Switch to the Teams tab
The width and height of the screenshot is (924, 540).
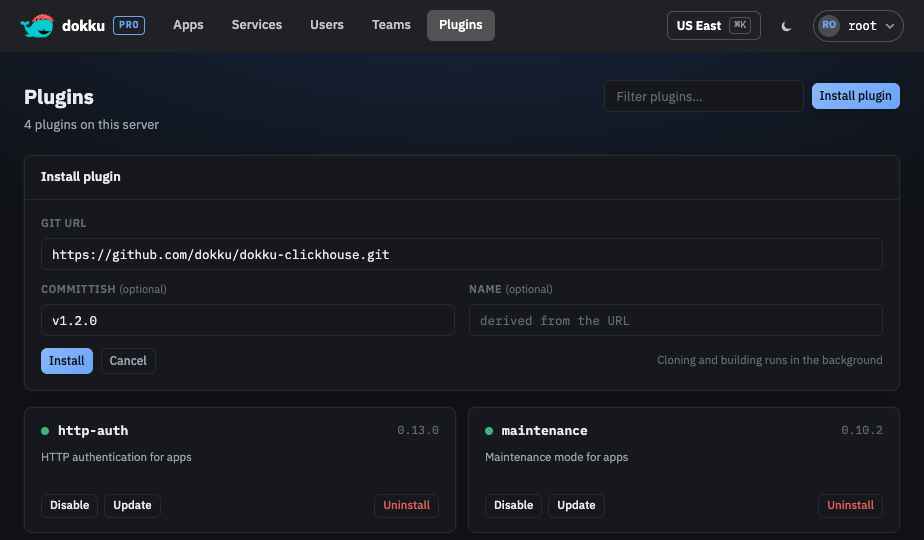(391, 25)
